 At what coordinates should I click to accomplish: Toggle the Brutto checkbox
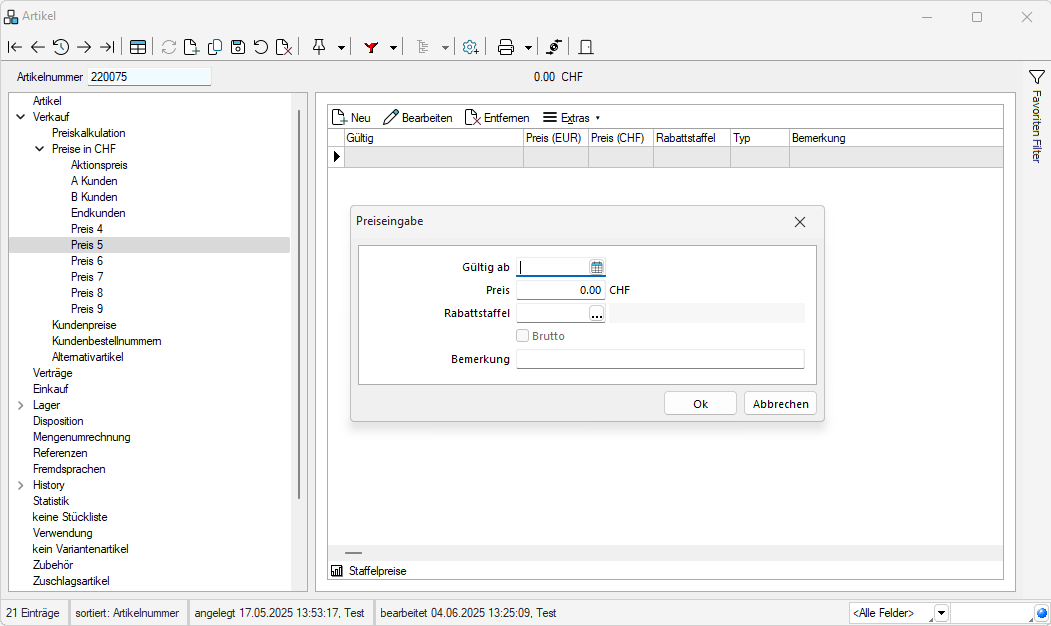tap(522, 337)
